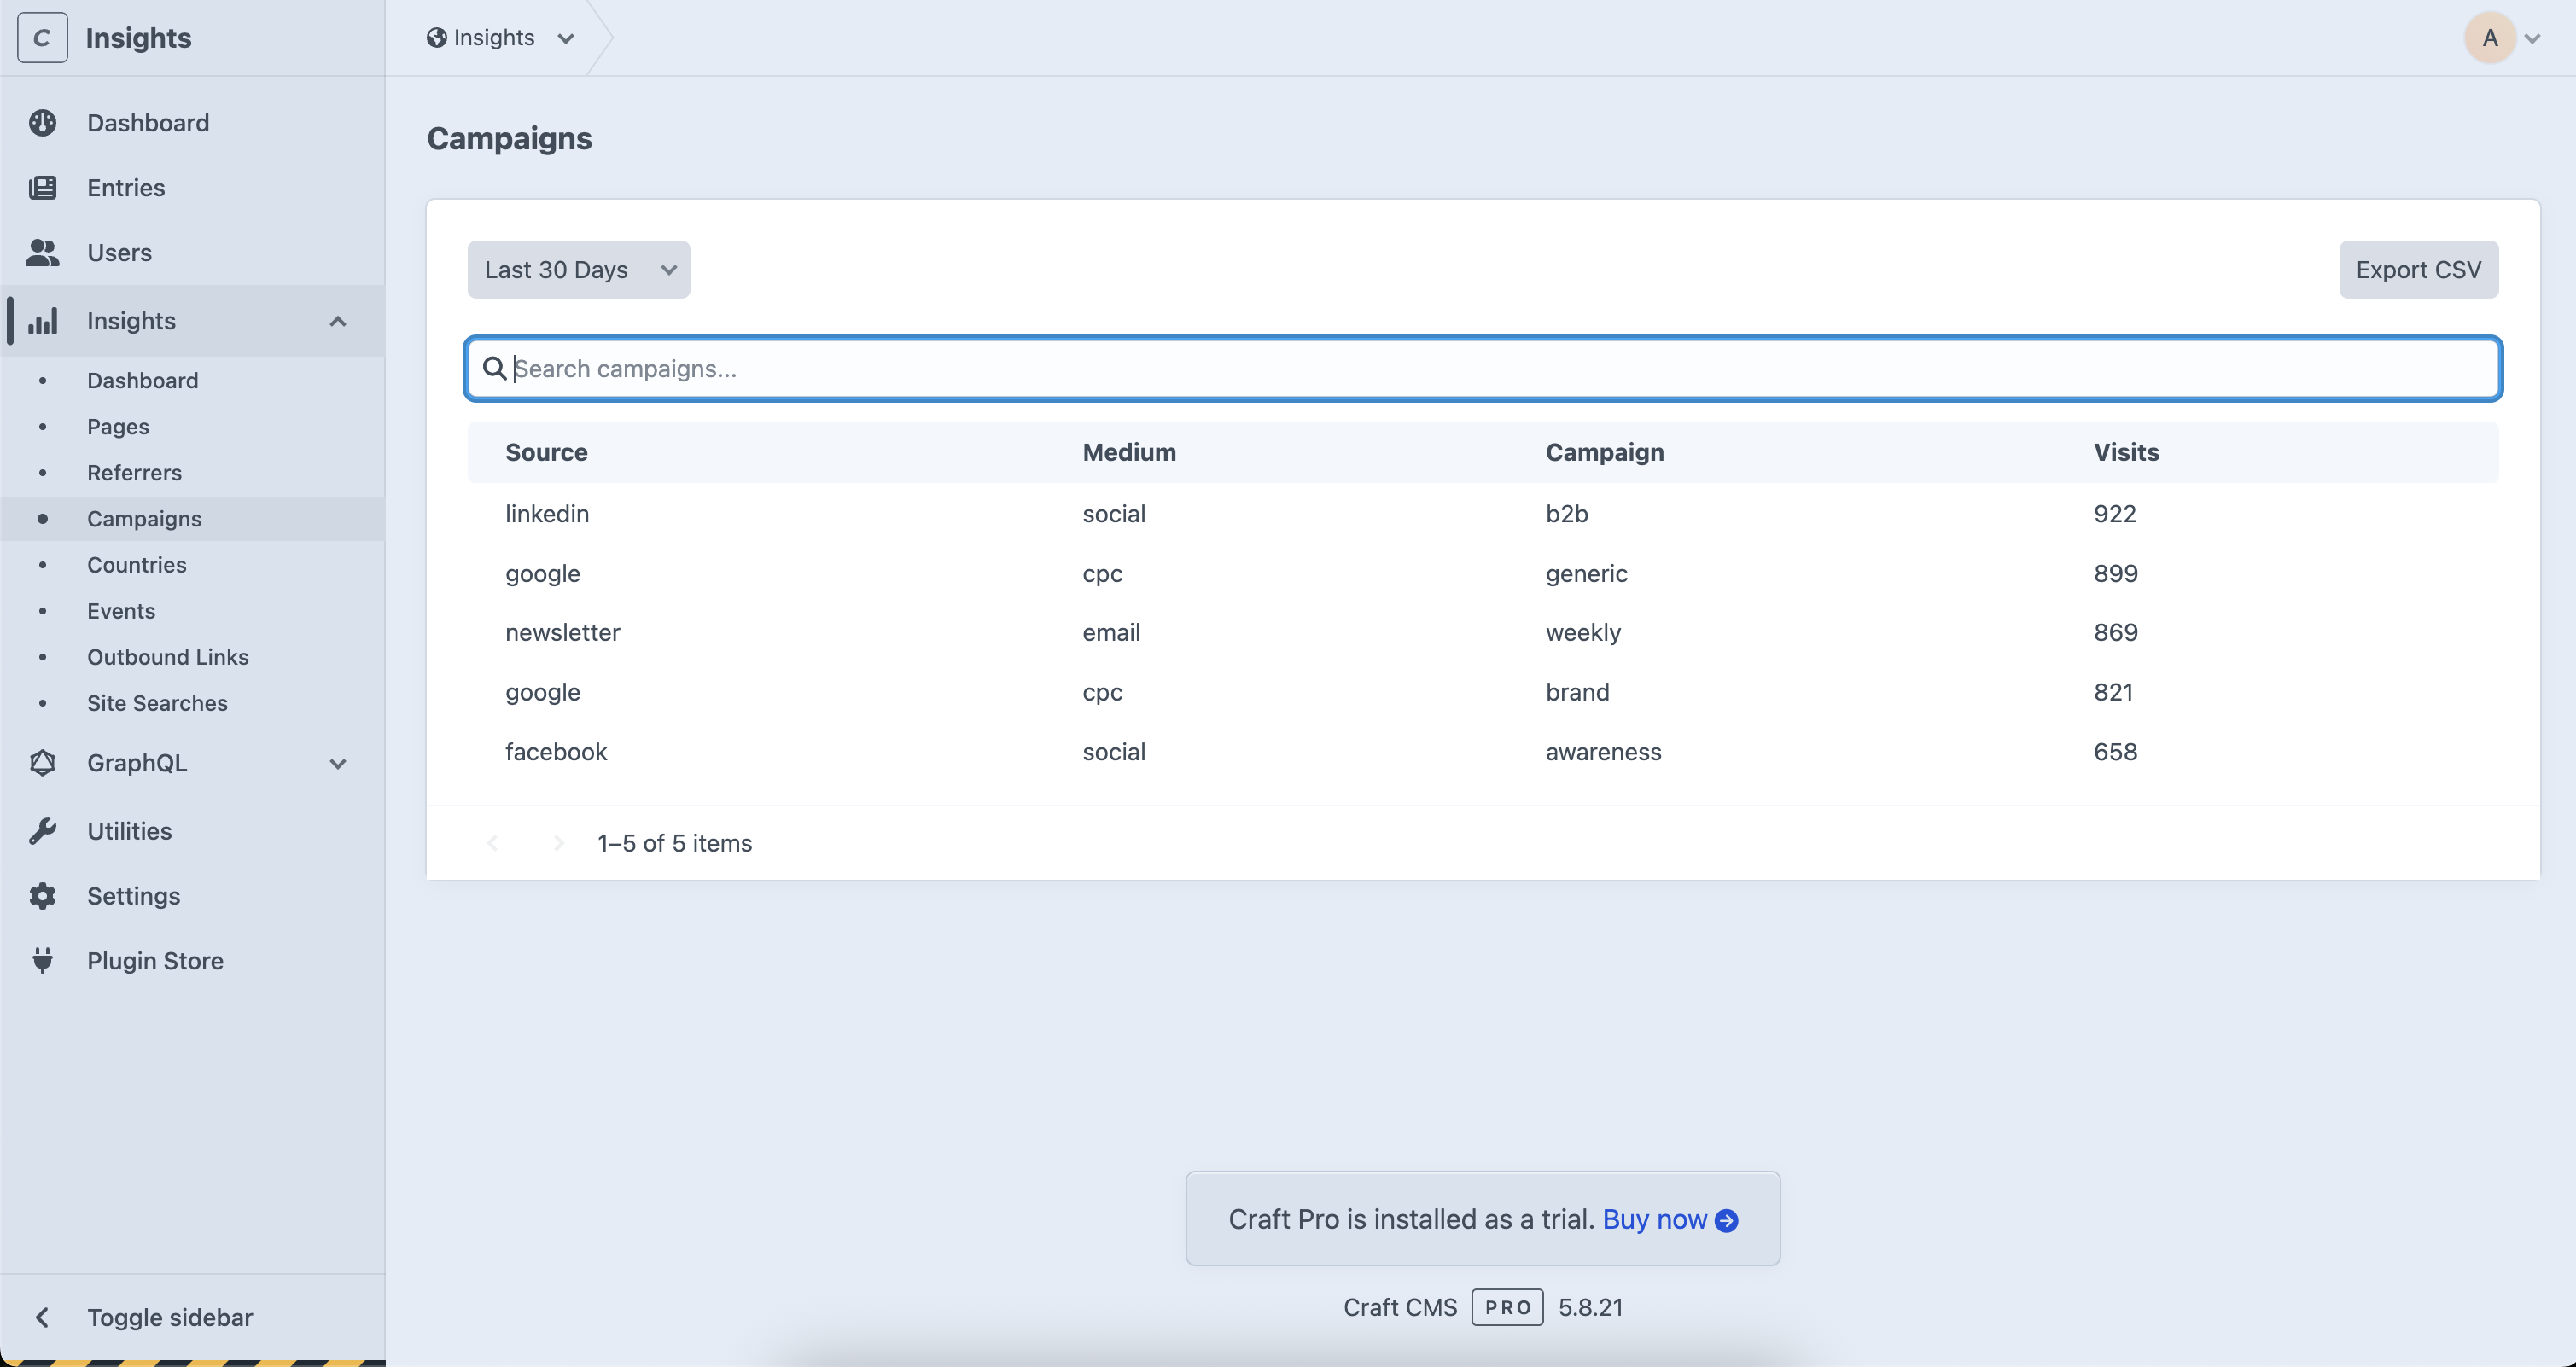Image resolution: width=2576 pixels, height=1367 pixels.
Task: Click the GraphQL logo icon
Action: click(x=42, y=763)
